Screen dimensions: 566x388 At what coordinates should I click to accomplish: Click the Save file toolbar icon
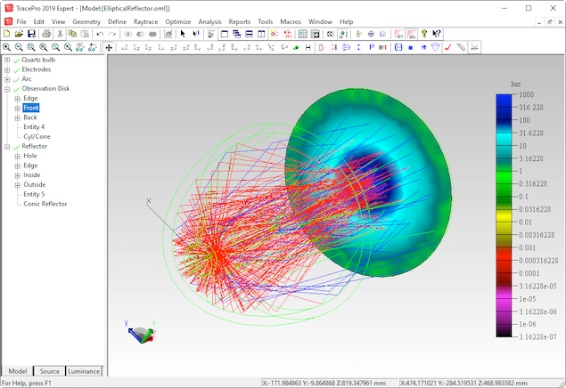tap(31, 34)
